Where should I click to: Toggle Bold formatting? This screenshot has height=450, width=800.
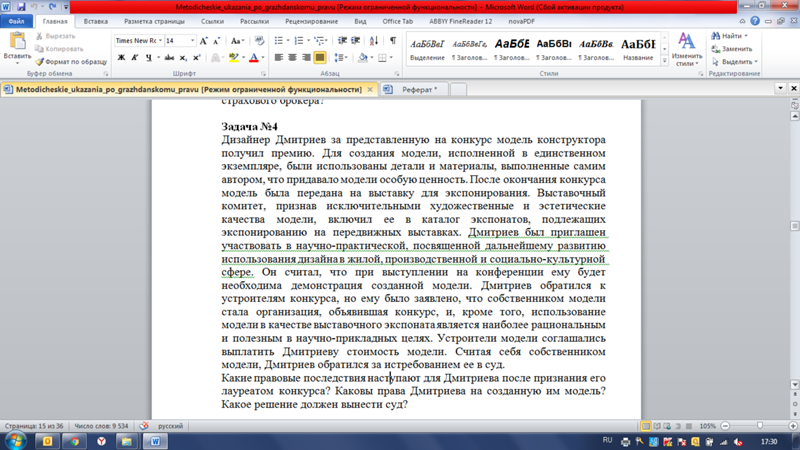pos(122,58)
